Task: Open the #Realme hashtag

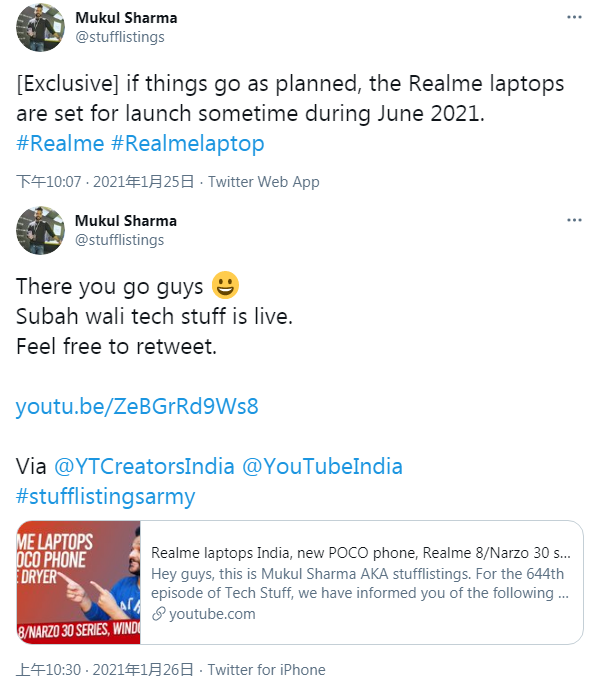Action: pos(60,143)
